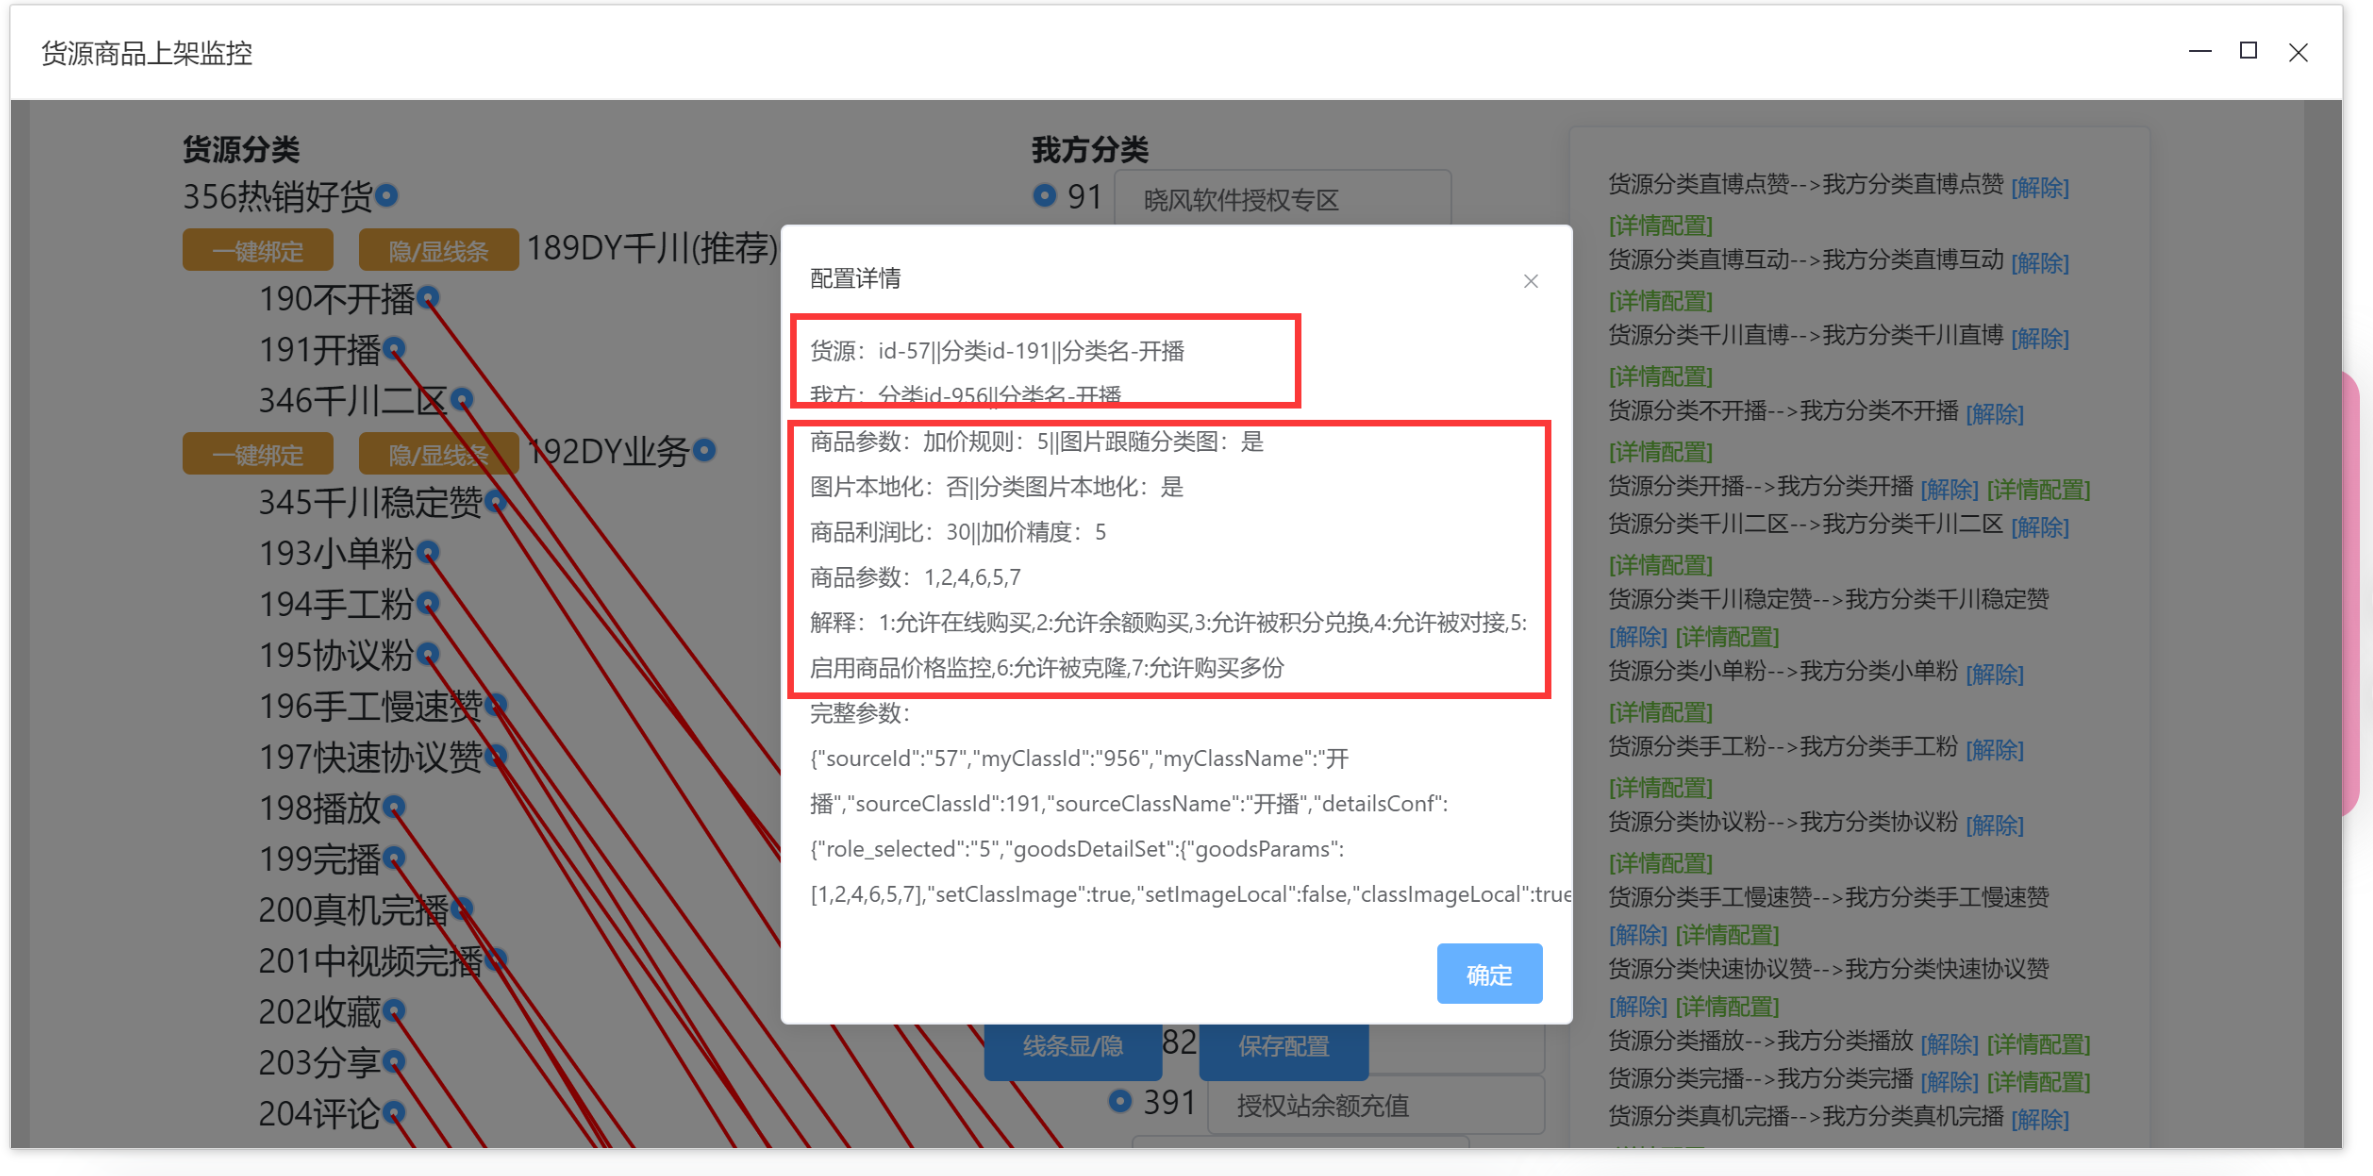Click the connector dot beside 201中视频完播

coord(495,959)
